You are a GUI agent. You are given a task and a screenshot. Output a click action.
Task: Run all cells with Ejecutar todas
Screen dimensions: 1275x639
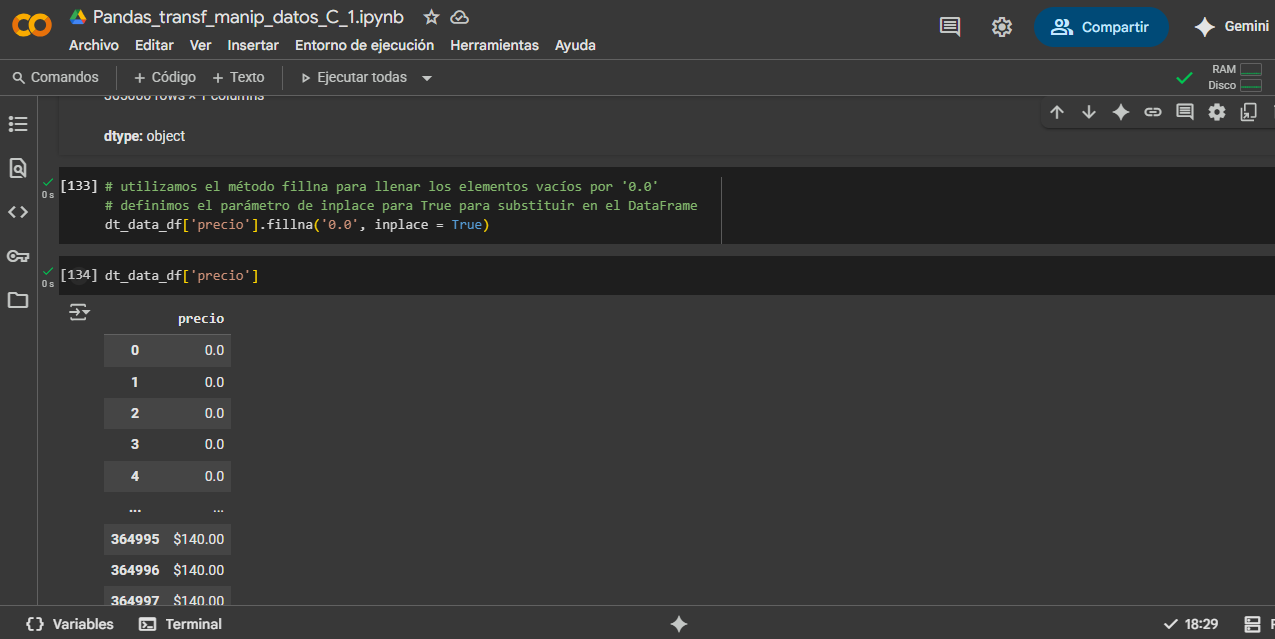[354, 77]
